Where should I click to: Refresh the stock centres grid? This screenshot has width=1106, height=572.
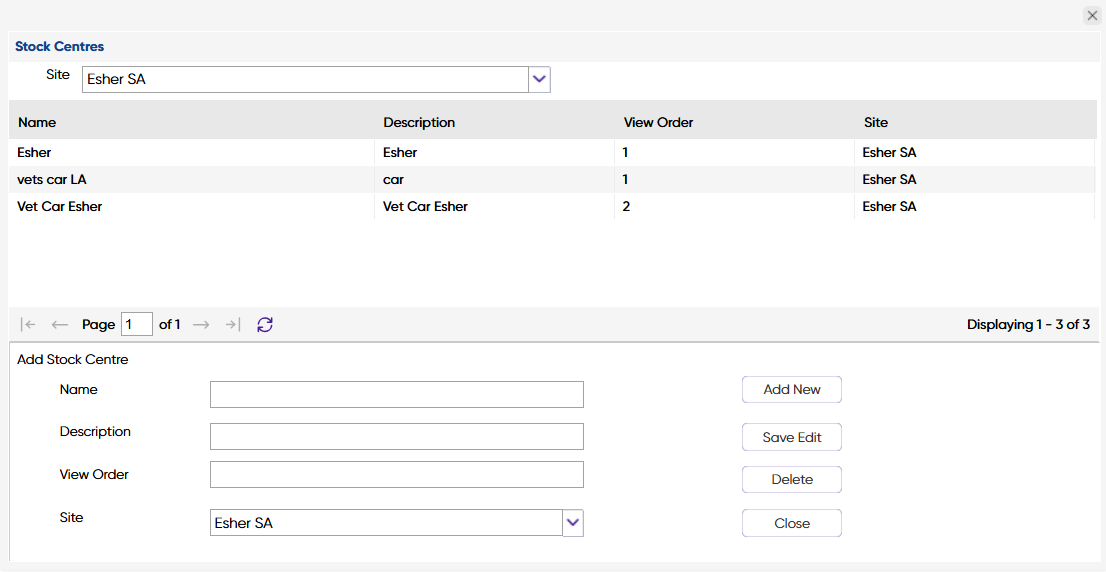pos(265,325)
